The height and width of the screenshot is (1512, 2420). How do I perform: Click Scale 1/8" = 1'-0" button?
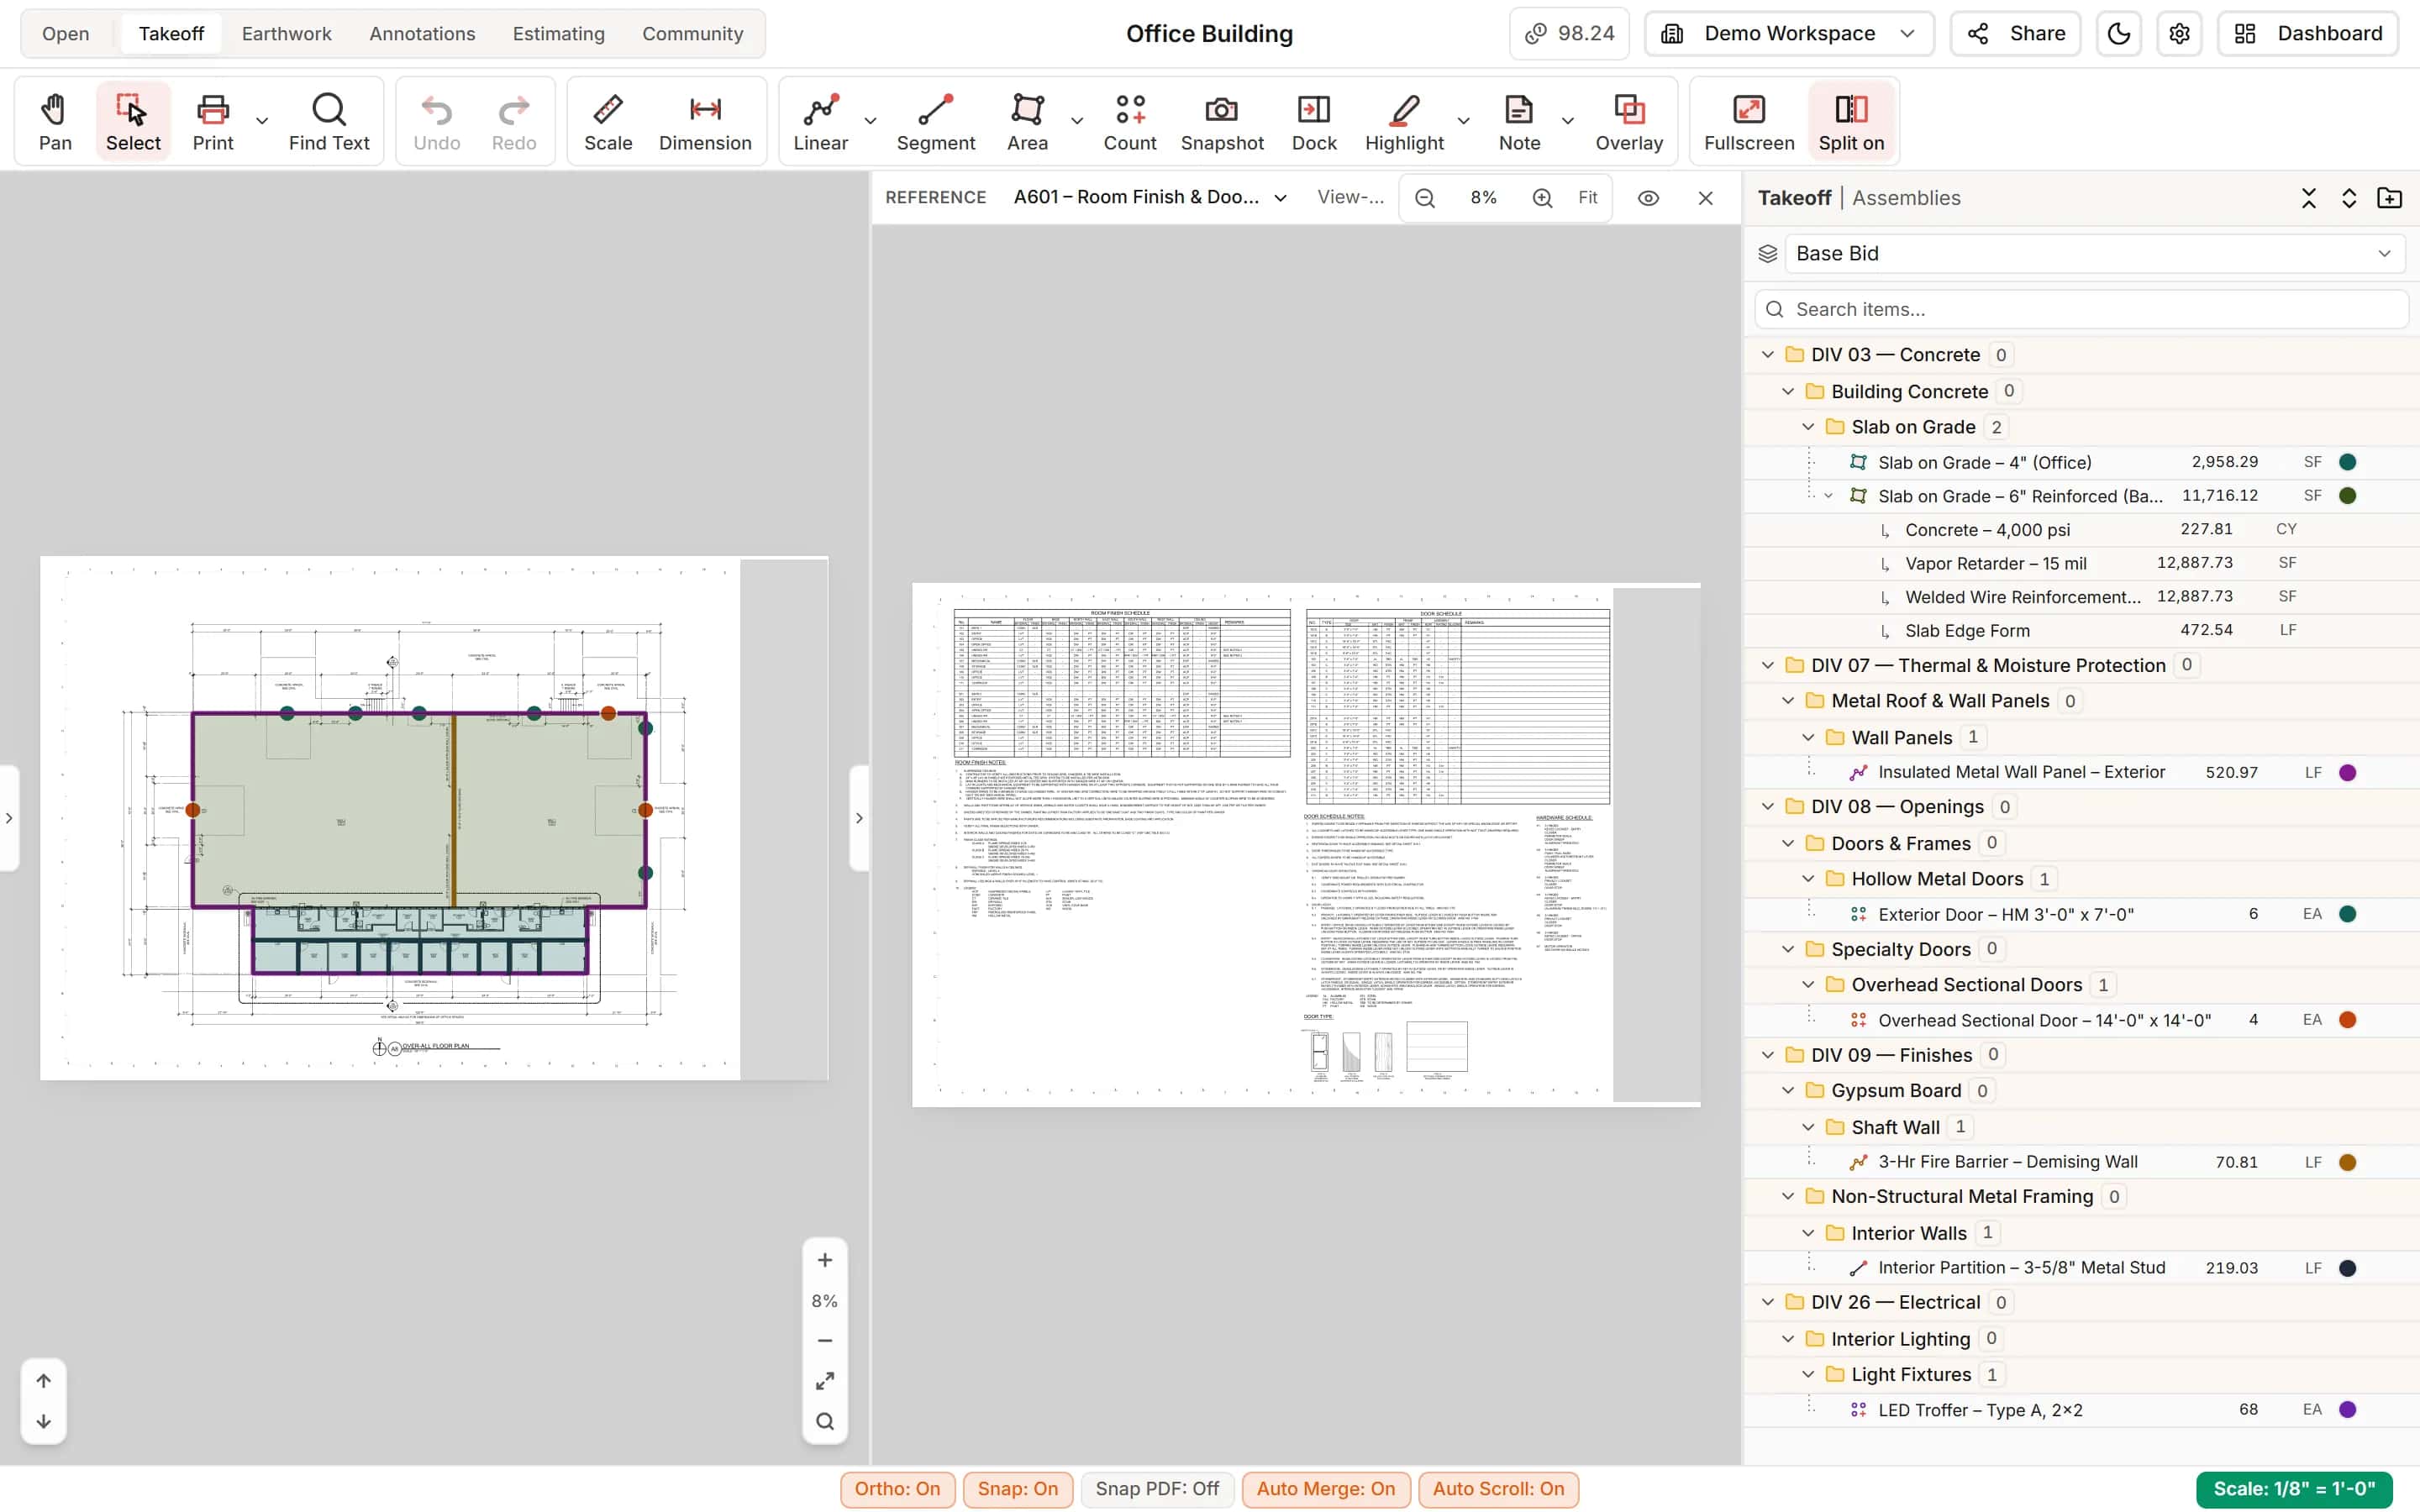2293,1489
